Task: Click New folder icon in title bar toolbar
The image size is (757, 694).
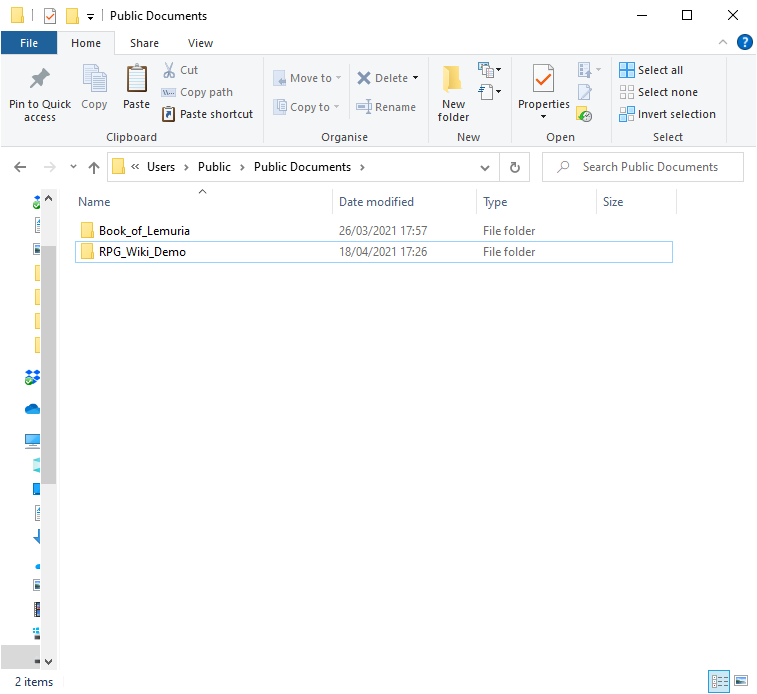Action: click(x=72, y=16)
